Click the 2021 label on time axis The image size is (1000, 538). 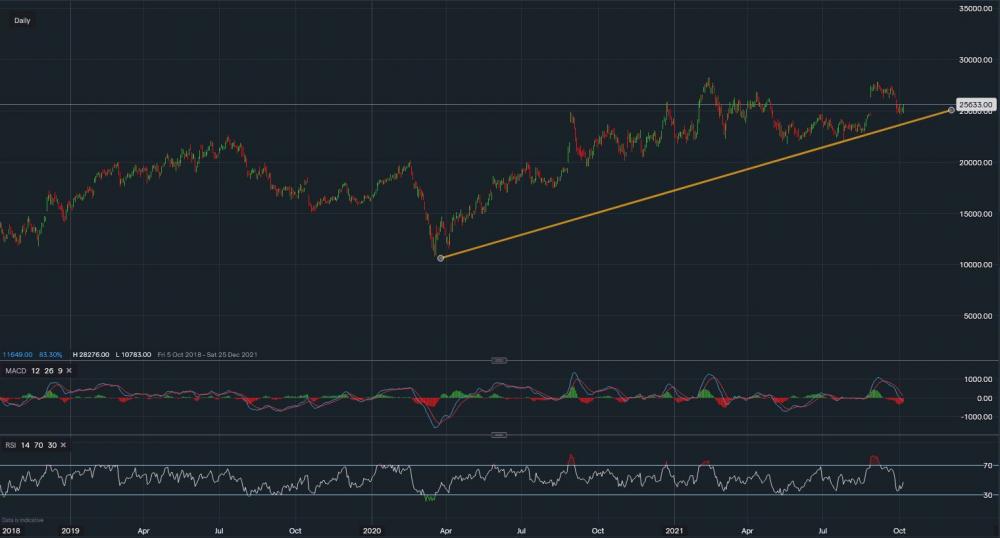675,529
